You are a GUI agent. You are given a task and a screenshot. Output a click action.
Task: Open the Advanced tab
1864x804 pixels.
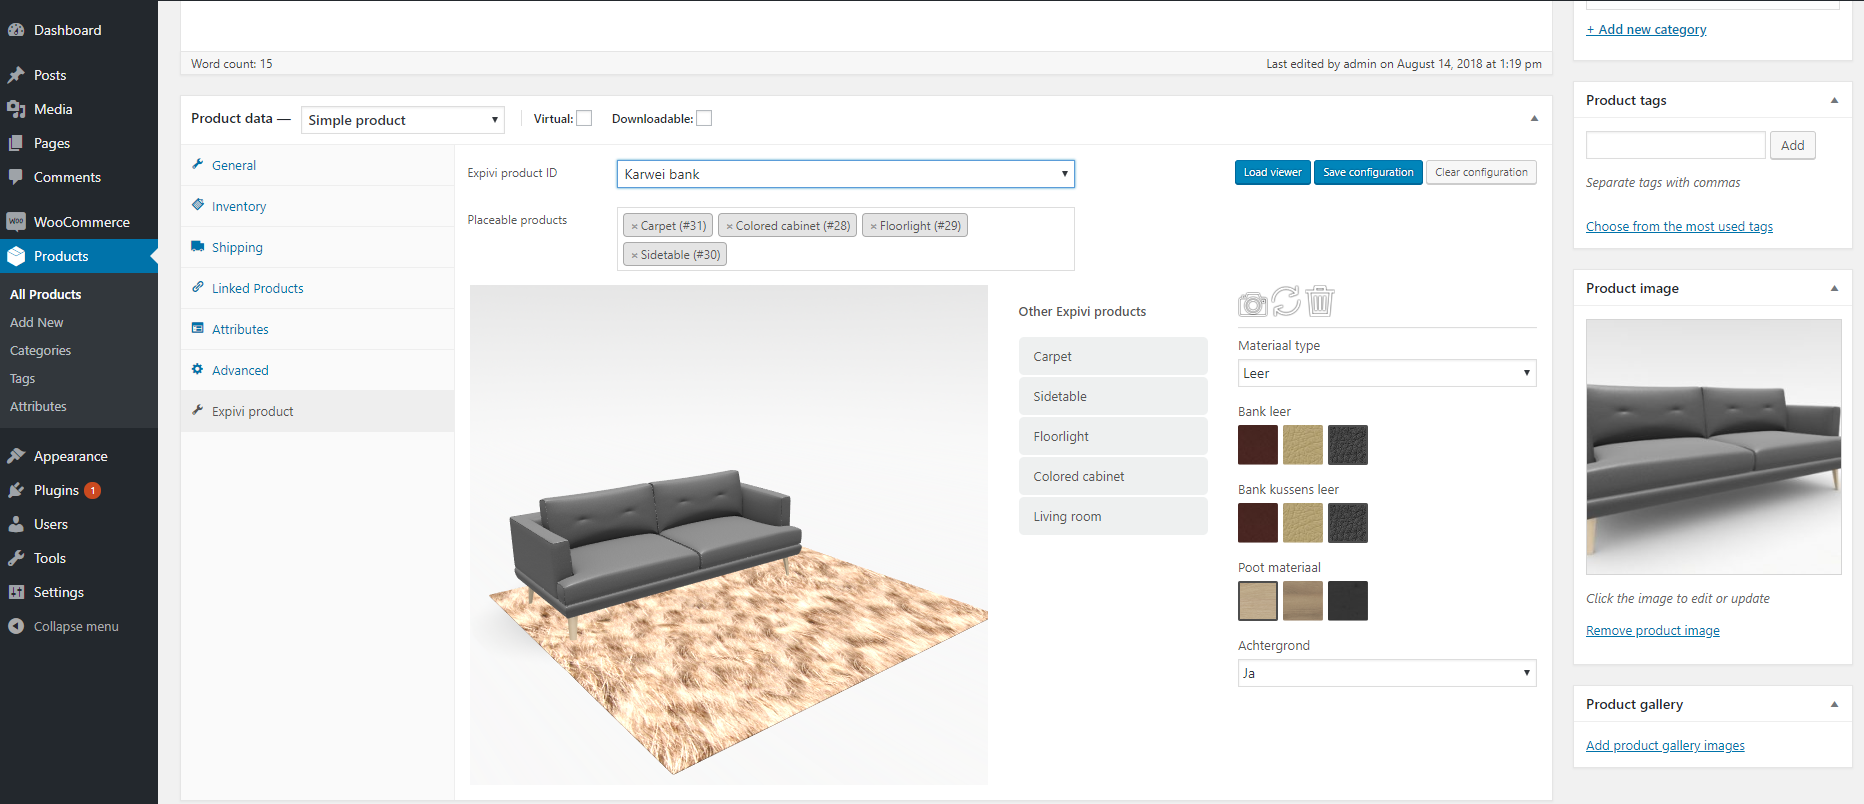[317, 370]
